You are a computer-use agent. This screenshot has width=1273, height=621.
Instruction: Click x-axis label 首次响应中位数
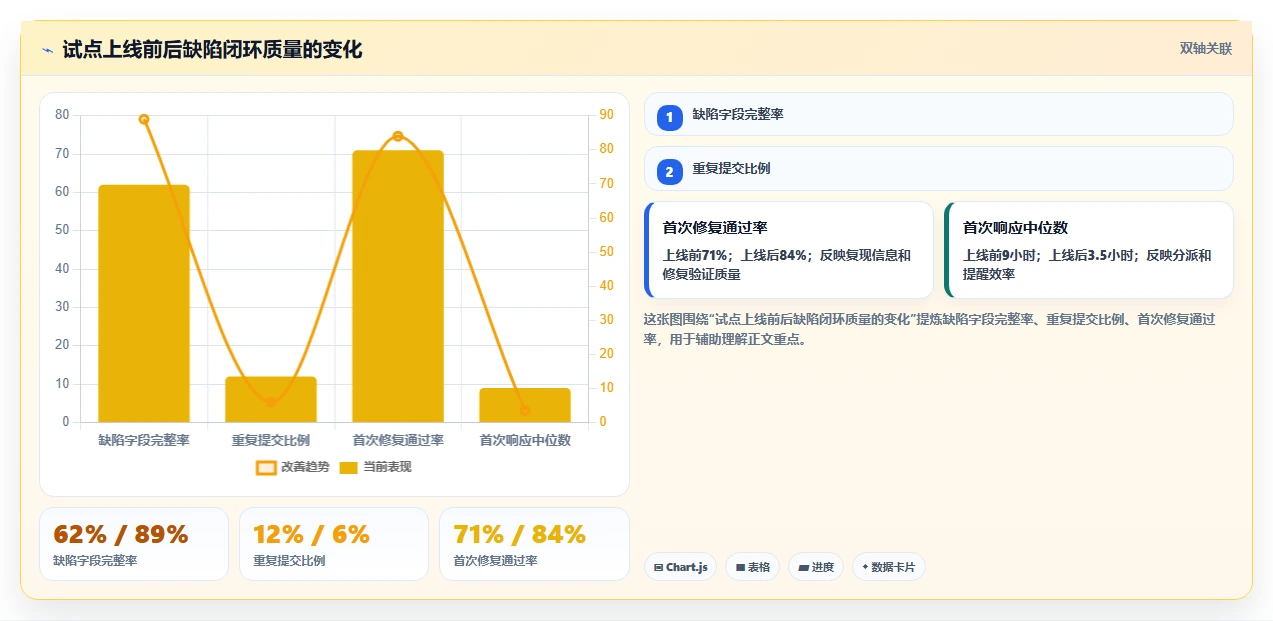525,440
